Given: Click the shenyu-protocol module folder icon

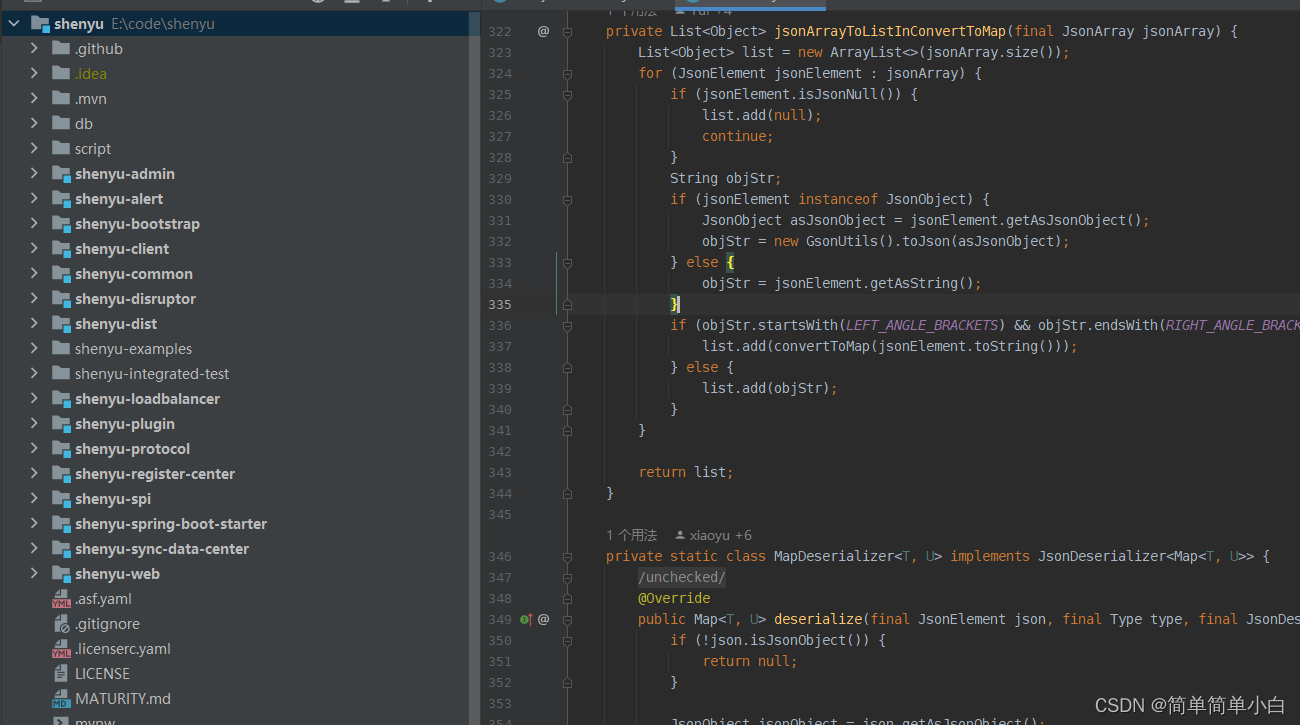Looking at the screenshot, I should click(x=60, y=449).
